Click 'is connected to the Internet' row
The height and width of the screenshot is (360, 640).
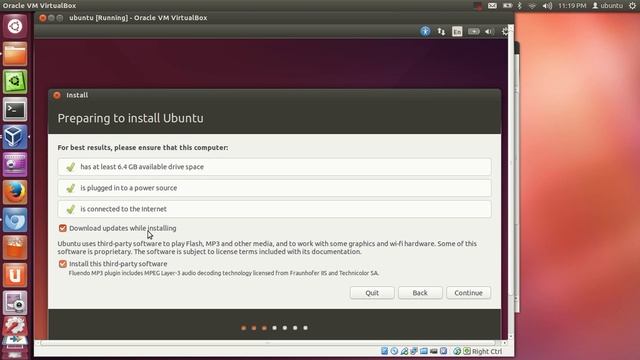tap(274, 209)
